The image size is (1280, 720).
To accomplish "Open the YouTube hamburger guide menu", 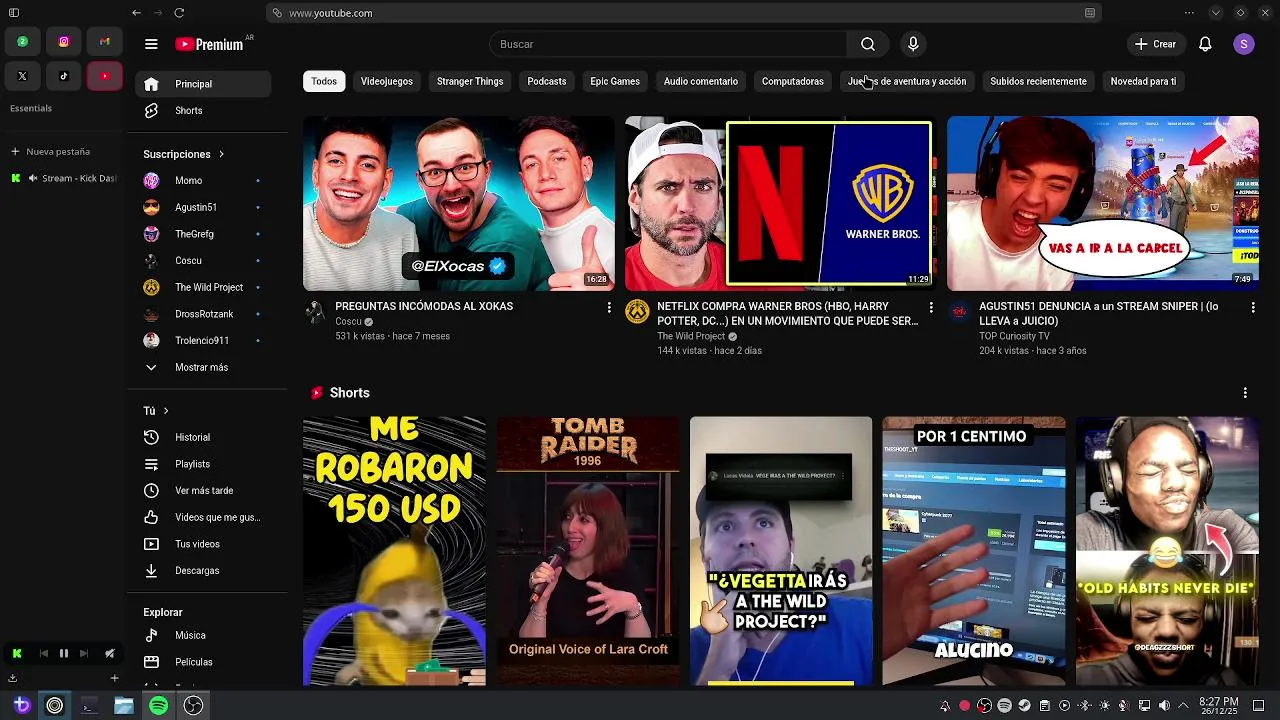I will 151,44.
